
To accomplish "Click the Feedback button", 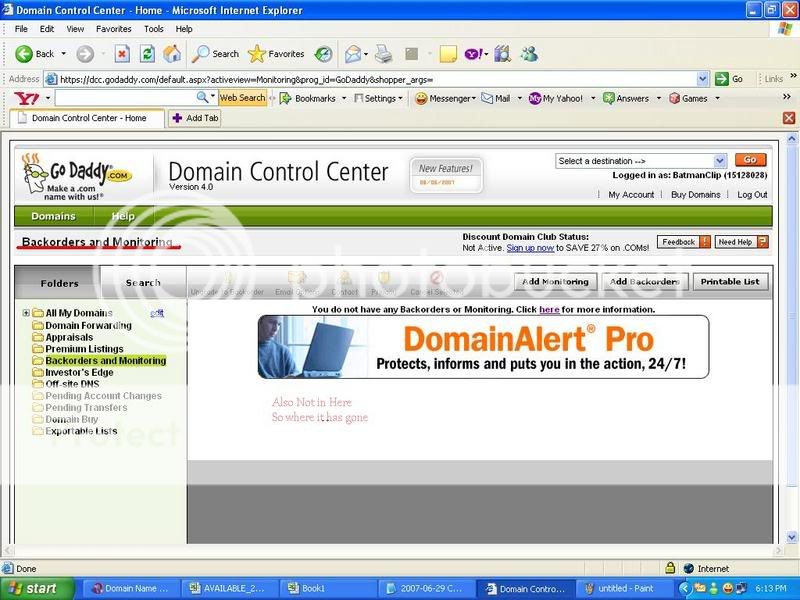I will point(684,242).
